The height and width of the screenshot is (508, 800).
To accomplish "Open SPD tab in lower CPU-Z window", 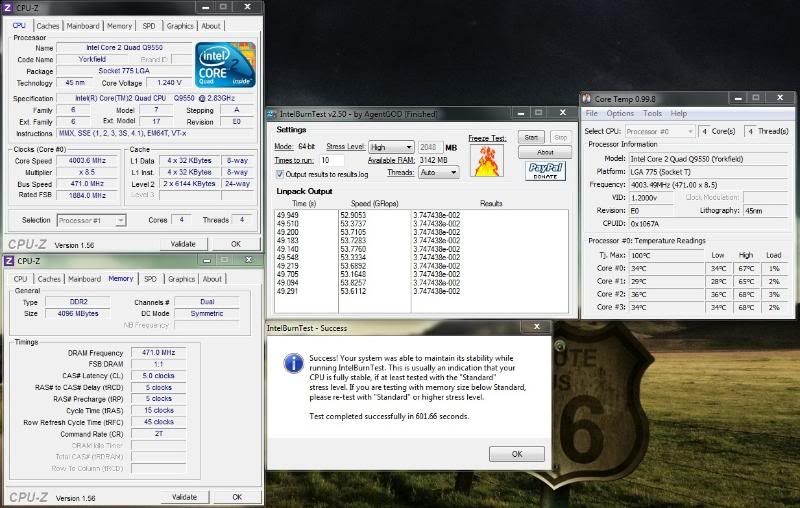I will tap(151, 279).
